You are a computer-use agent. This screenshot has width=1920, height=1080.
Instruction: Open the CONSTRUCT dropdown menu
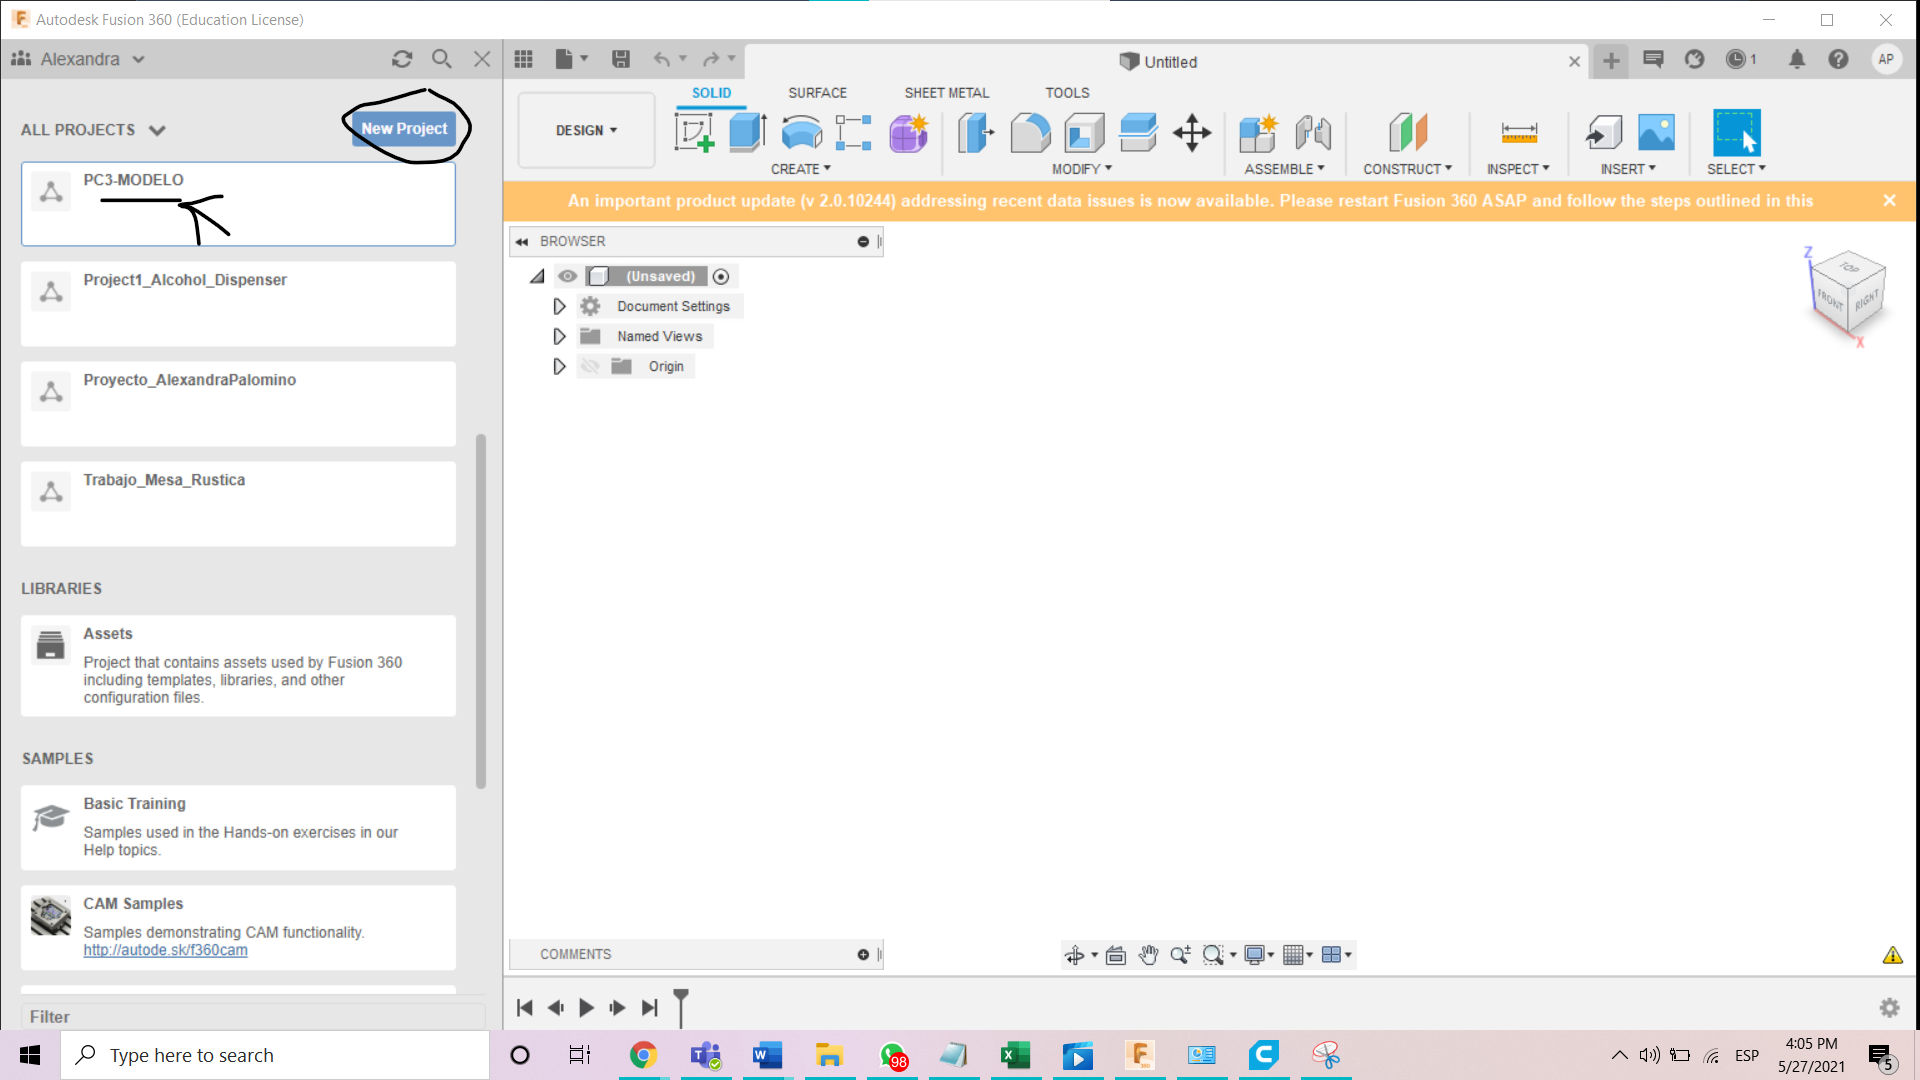(1407, 169)
